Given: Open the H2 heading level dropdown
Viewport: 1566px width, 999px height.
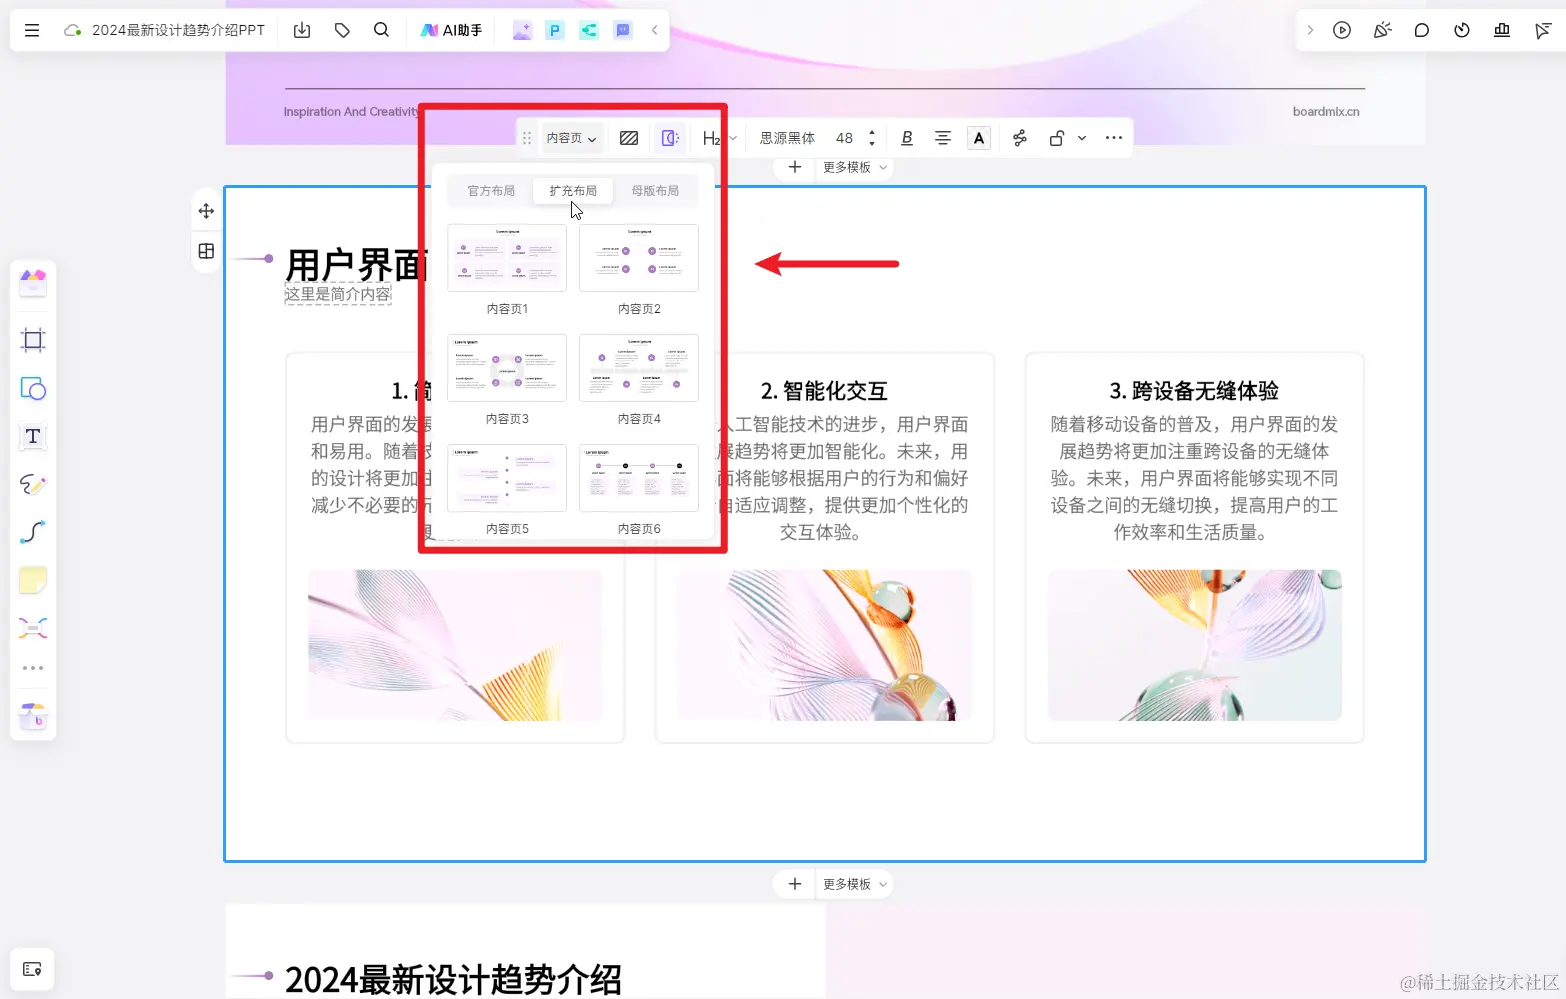Looking at the screenshot, I should coord(719,138).
